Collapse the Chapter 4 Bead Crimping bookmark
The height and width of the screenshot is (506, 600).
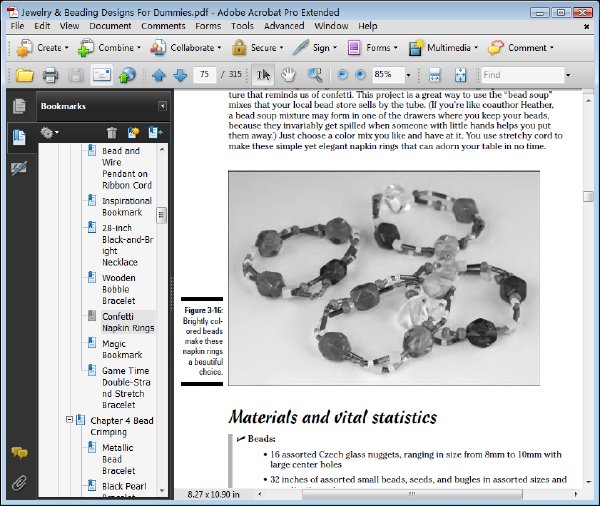pyautogui.click(x=69, y=420)
